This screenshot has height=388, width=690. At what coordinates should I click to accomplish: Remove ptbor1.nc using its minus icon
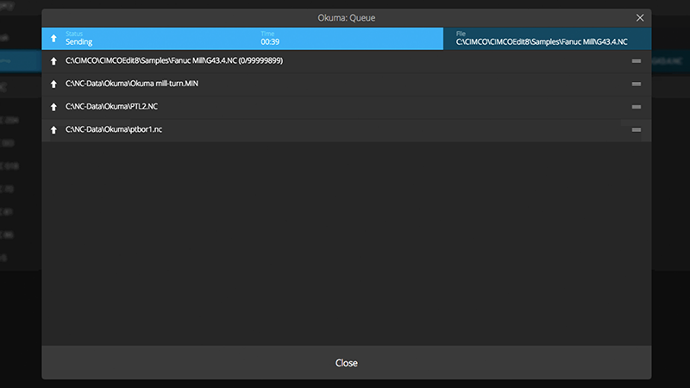[636, 130]
